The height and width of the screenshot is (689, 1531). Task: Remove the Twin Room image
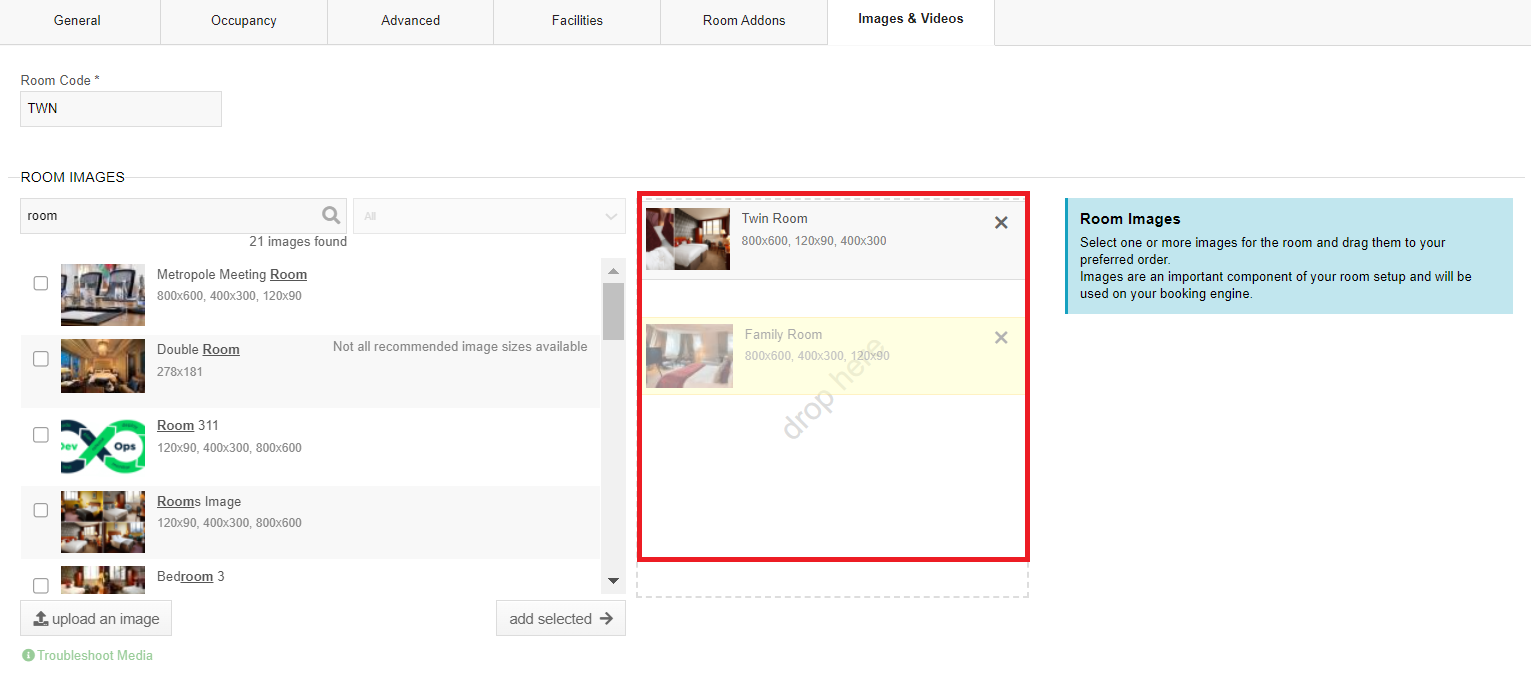point(1001,223)
